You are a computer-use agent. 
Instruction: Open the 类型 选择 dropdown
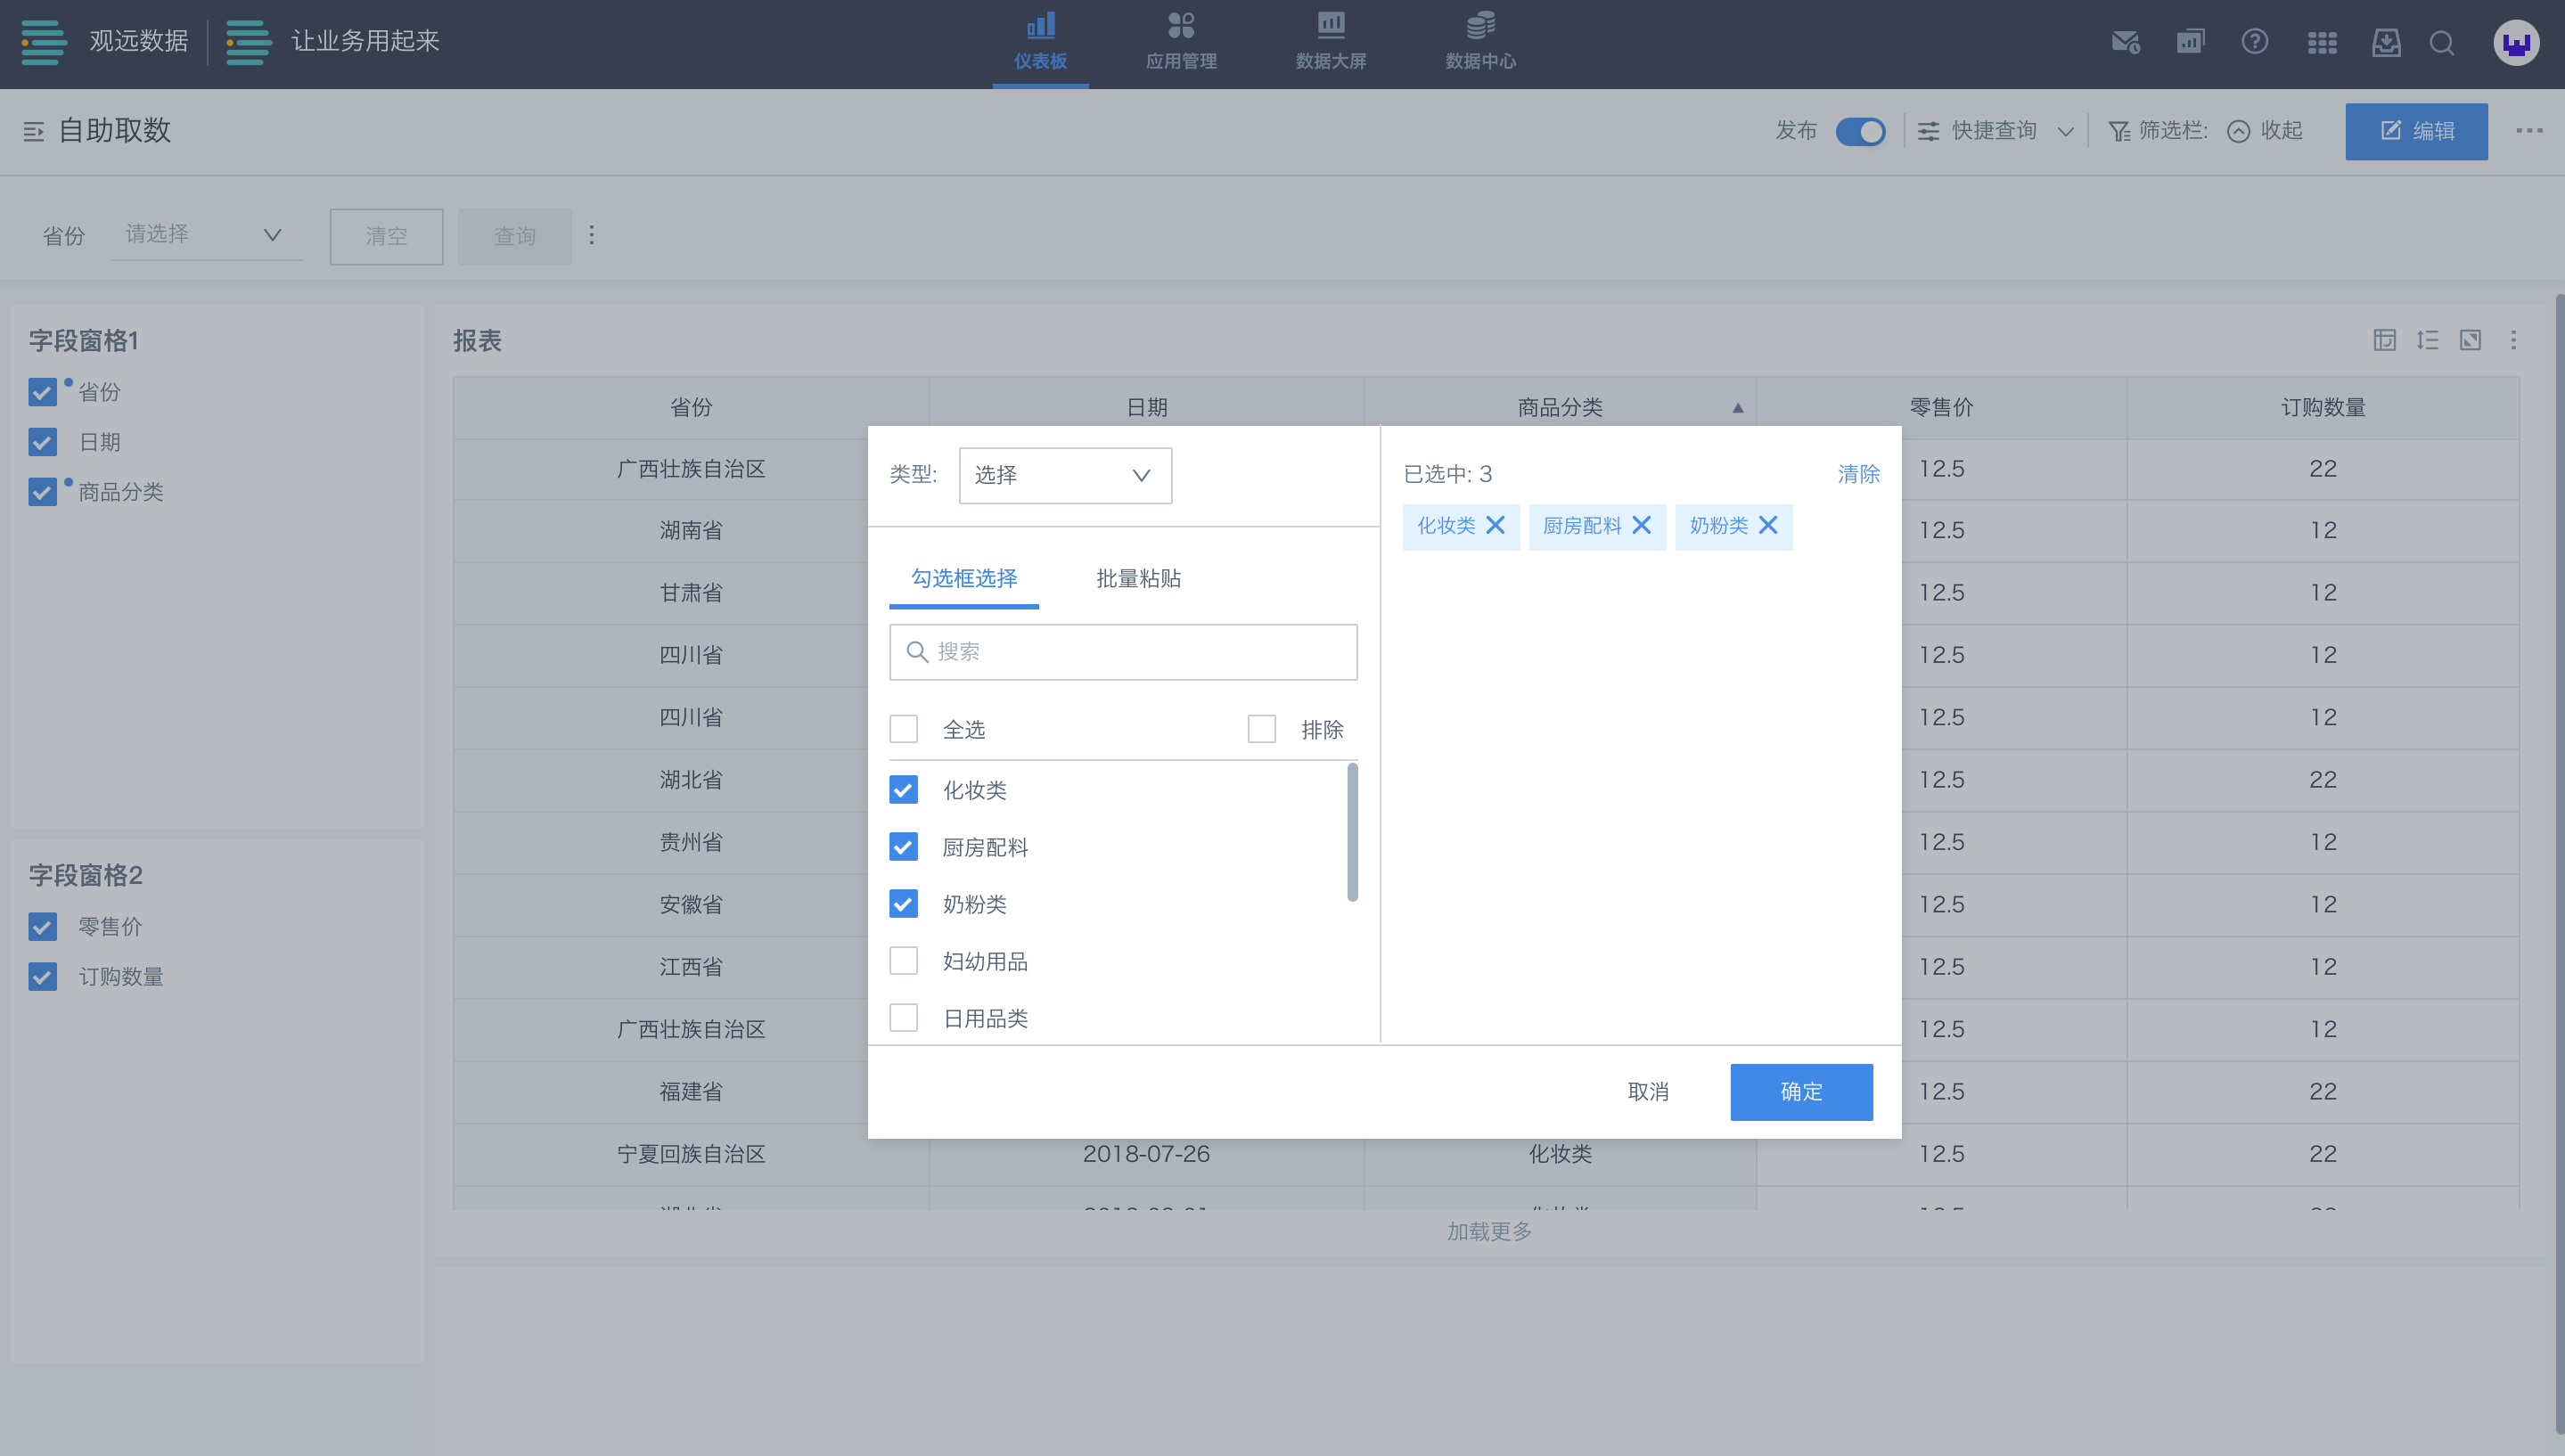(x=1064, y=475)
